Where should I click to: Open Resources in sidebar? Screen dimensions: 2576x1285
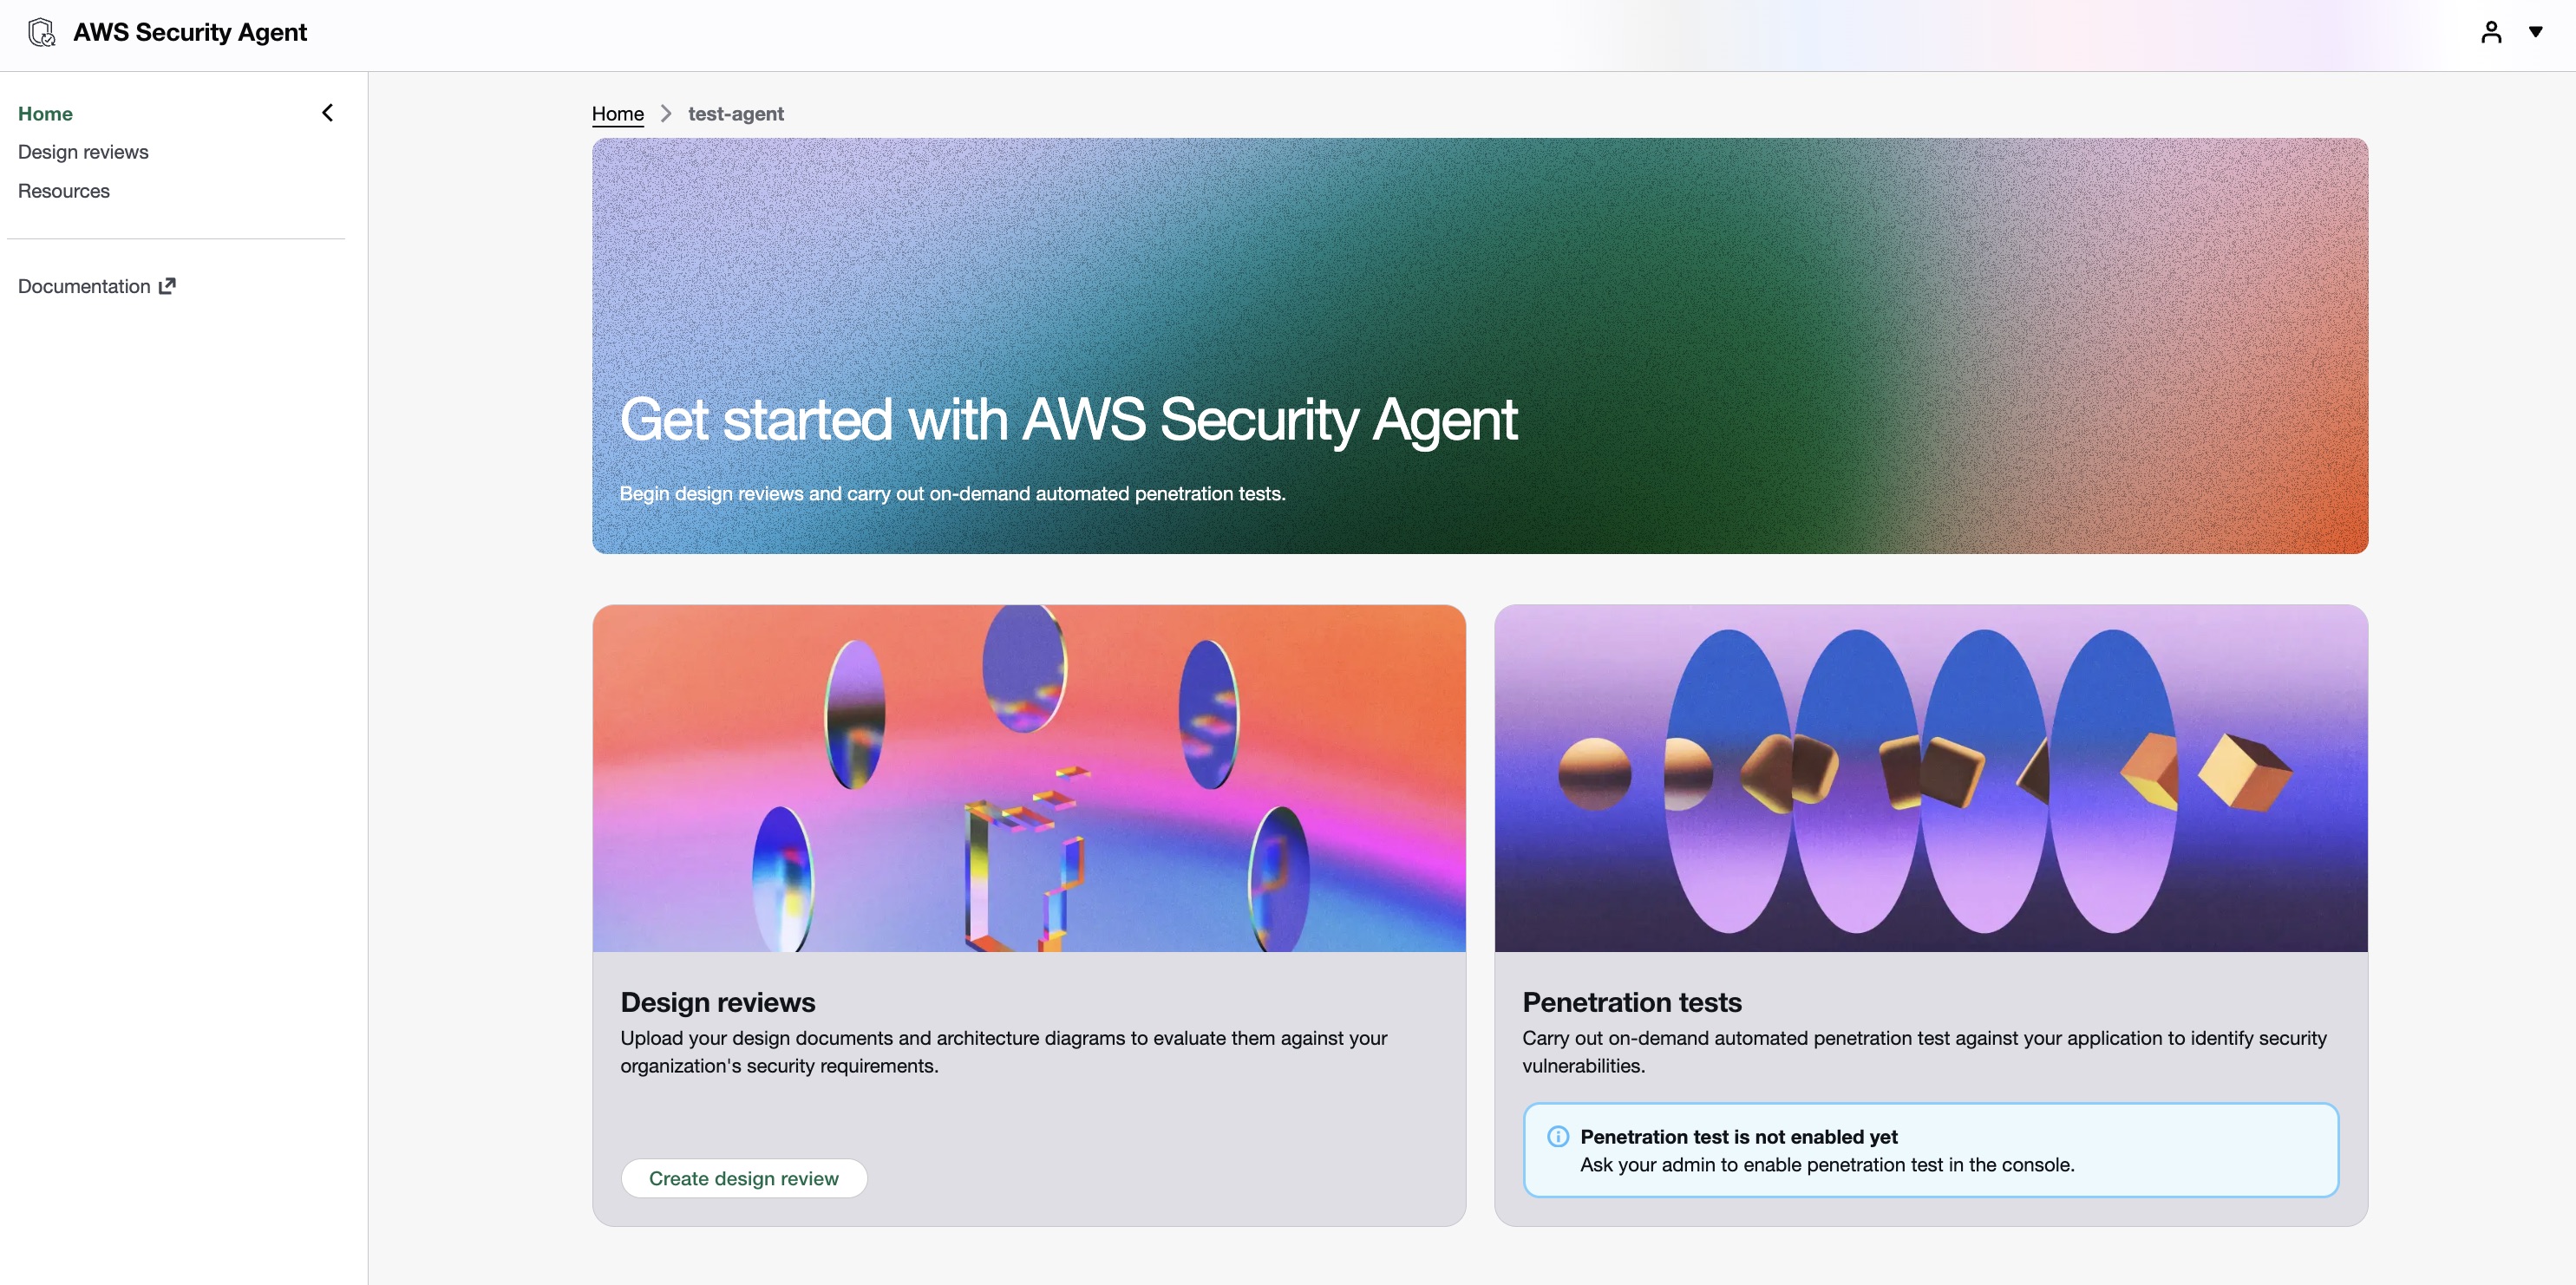coord(64,191)
